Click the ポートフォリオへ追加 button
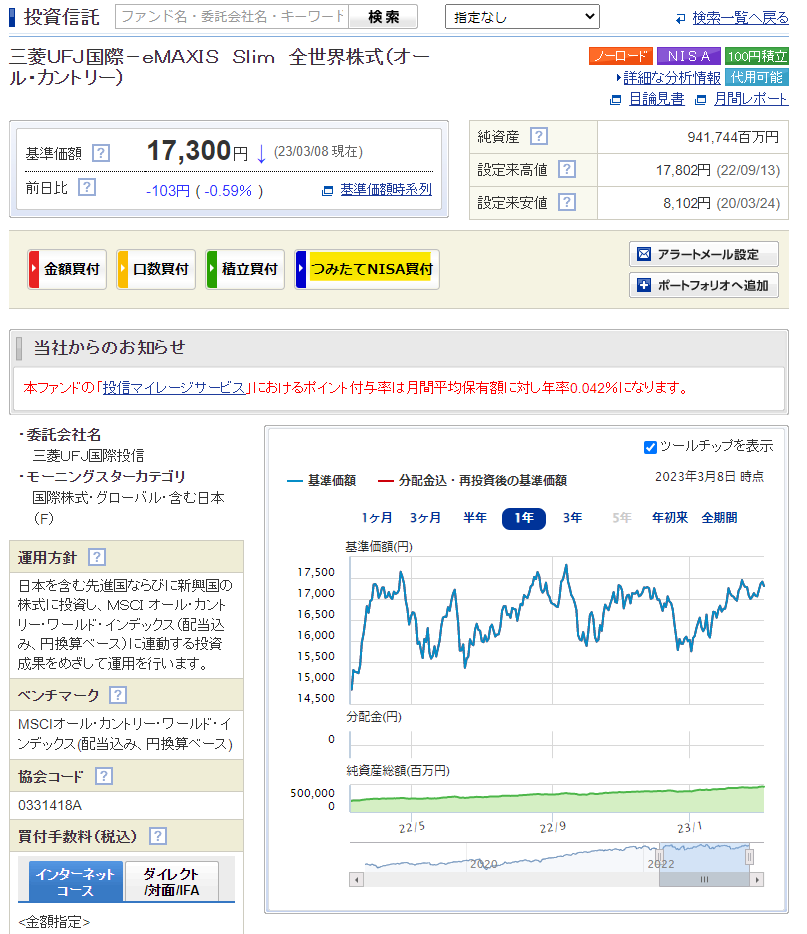This screenshot has width=807, height=934. [704, 285]
